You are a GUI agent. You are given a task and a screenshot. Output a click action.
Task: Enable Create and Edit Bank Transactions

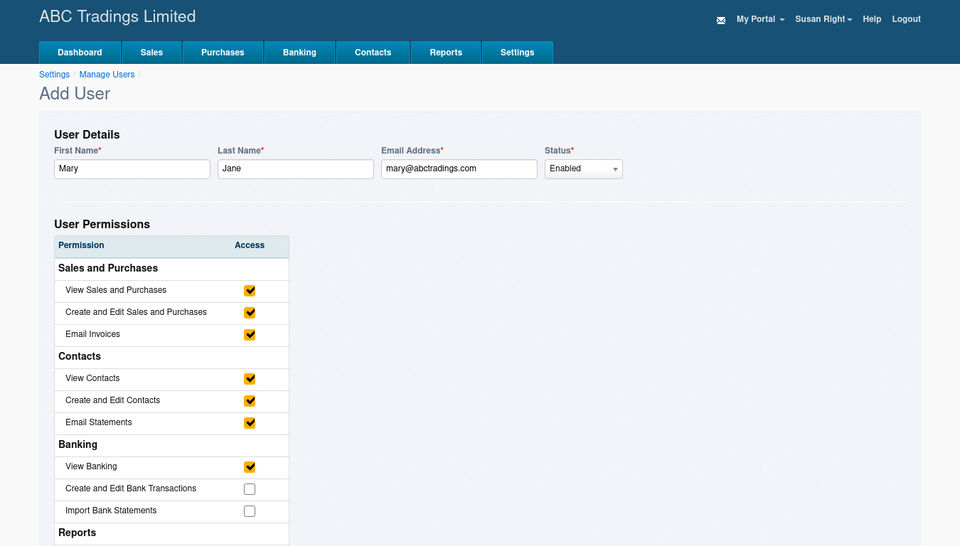coord(249,488)
